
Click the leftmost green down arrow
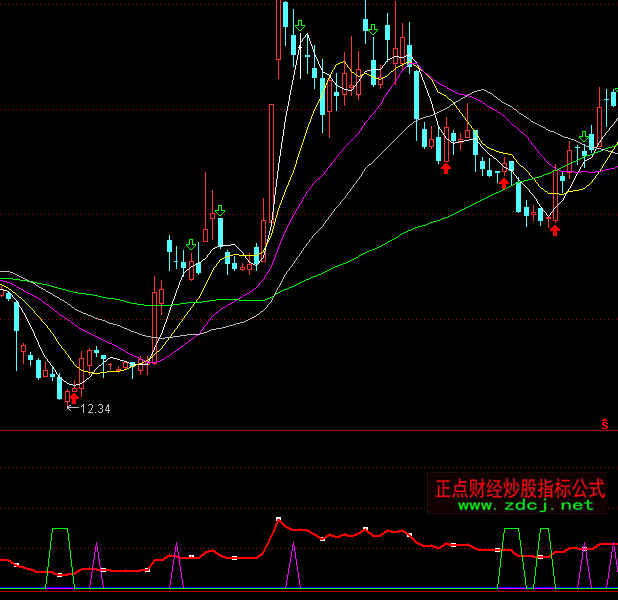pos(190,244)
